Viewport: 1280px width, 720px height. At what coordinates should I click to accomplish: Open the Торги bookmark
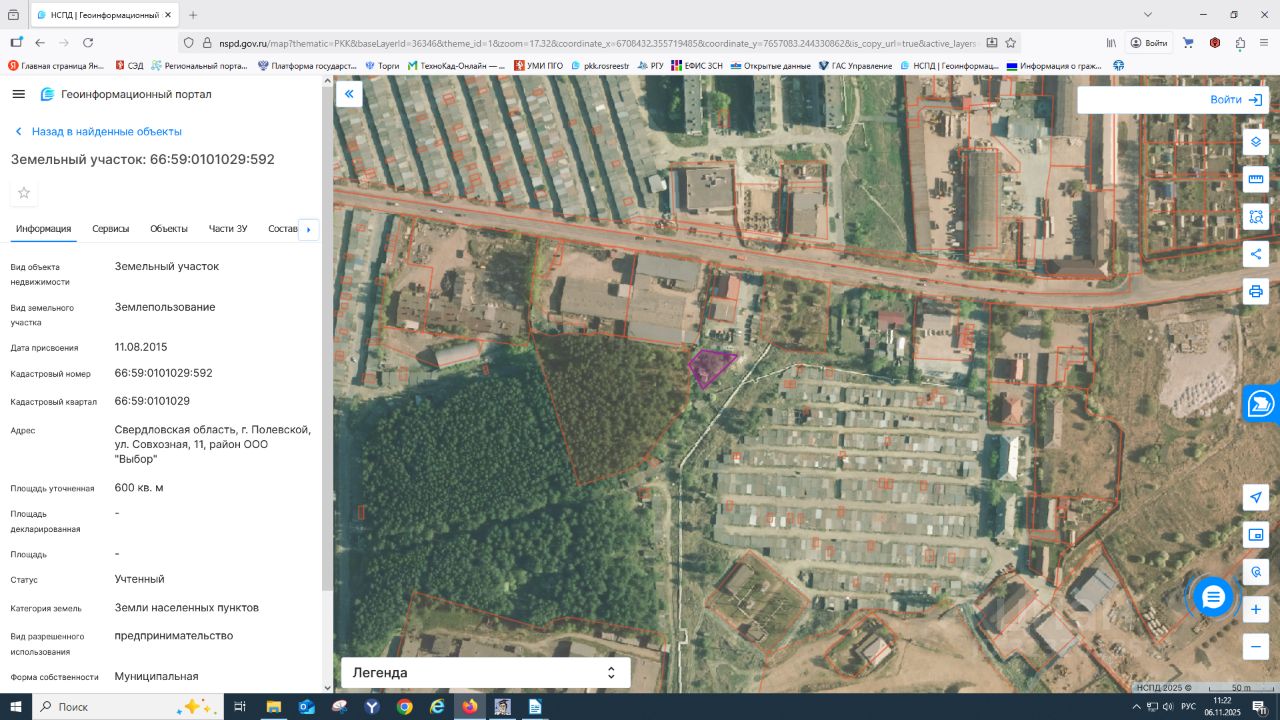click(382, 66)
